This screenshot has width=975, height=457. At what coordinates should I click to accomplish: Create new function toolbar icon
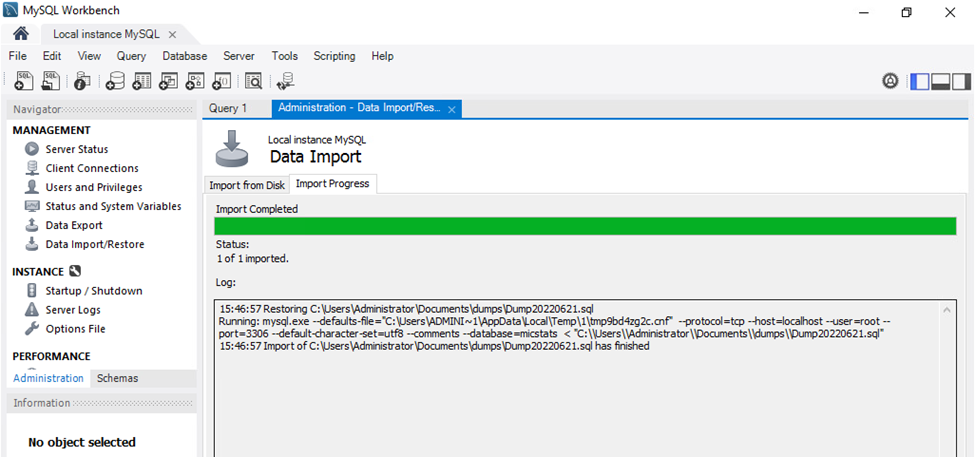pyautogui.click(x=222, y=81)
